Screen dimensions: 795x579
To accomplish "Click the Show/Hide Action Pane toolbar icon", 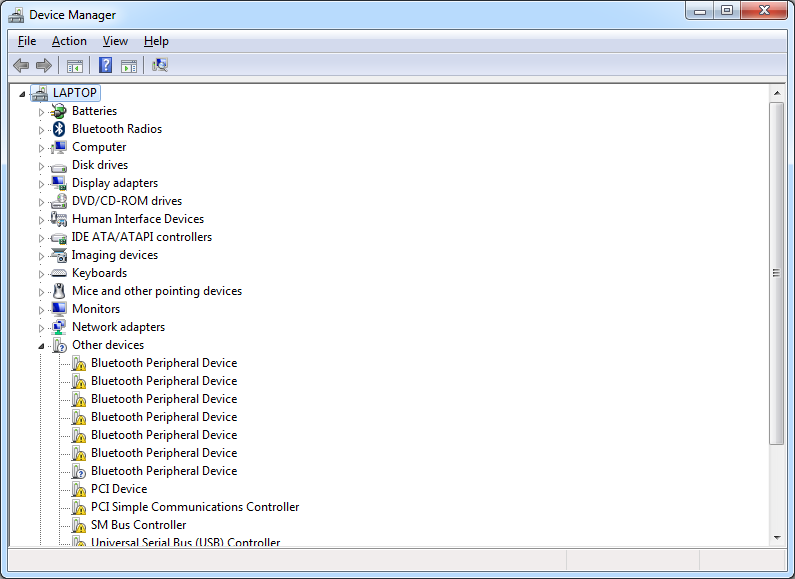I will coord(129,65).
